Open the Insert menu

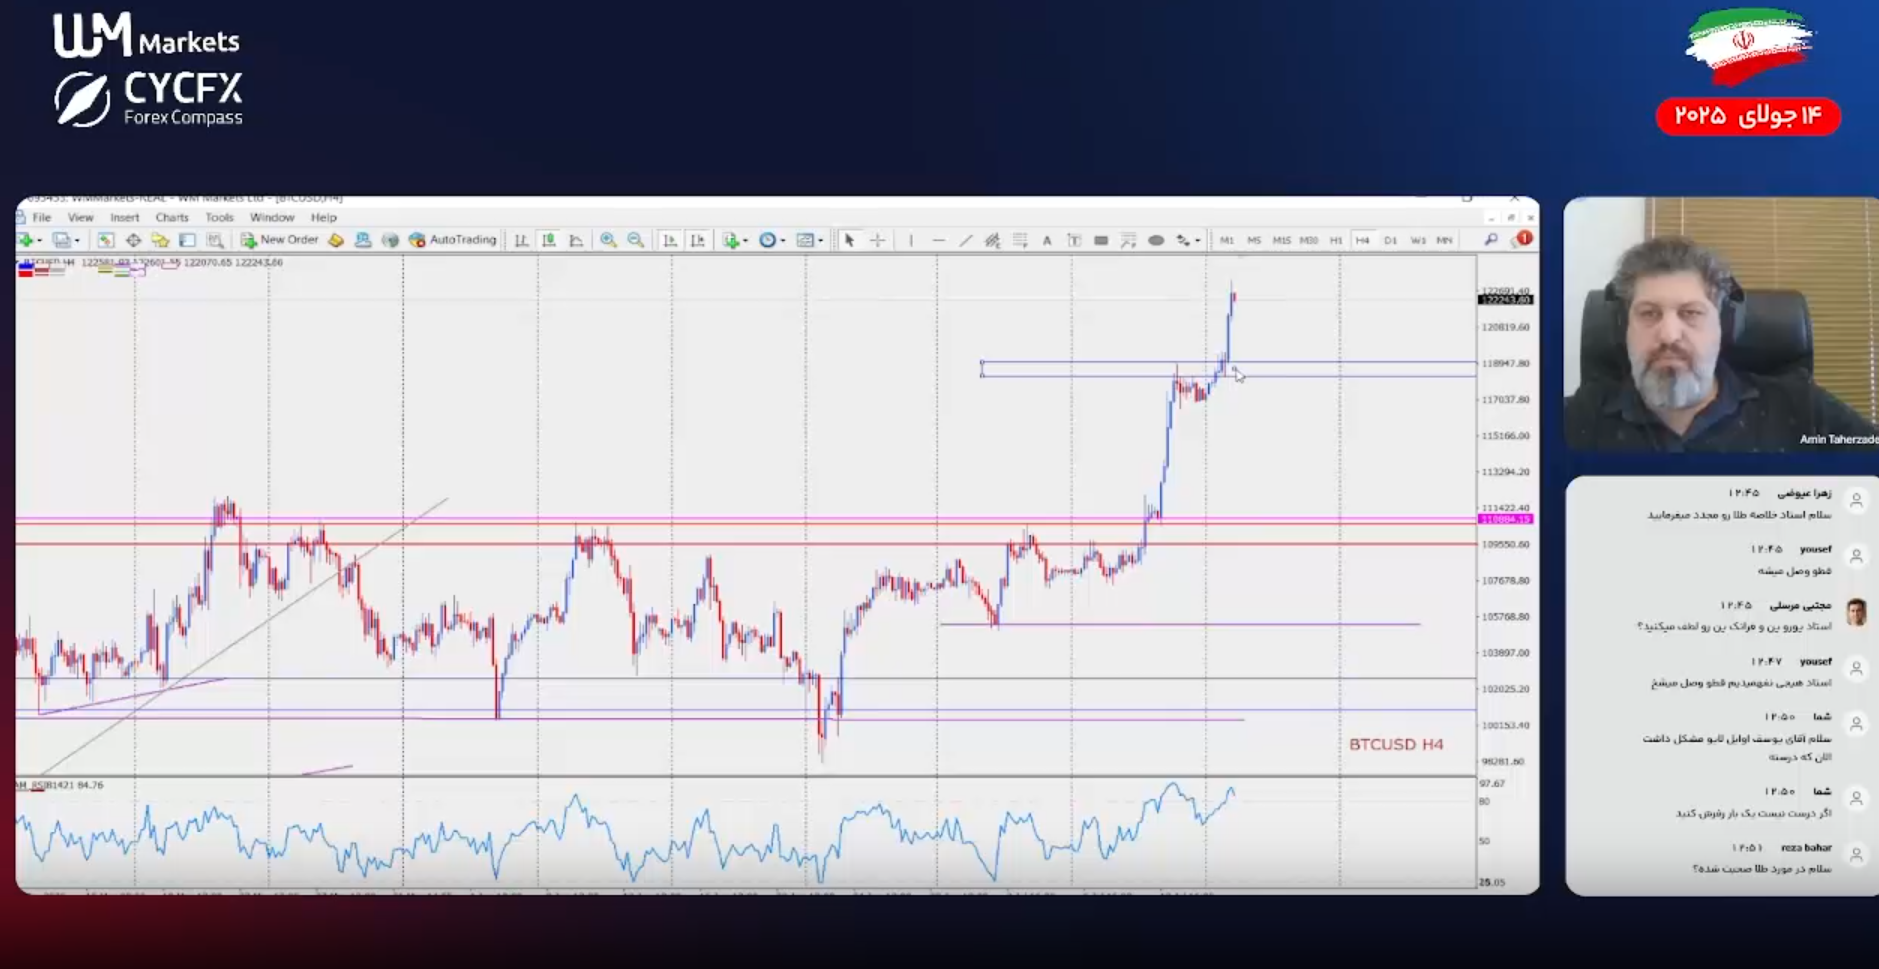click(124, 217)
